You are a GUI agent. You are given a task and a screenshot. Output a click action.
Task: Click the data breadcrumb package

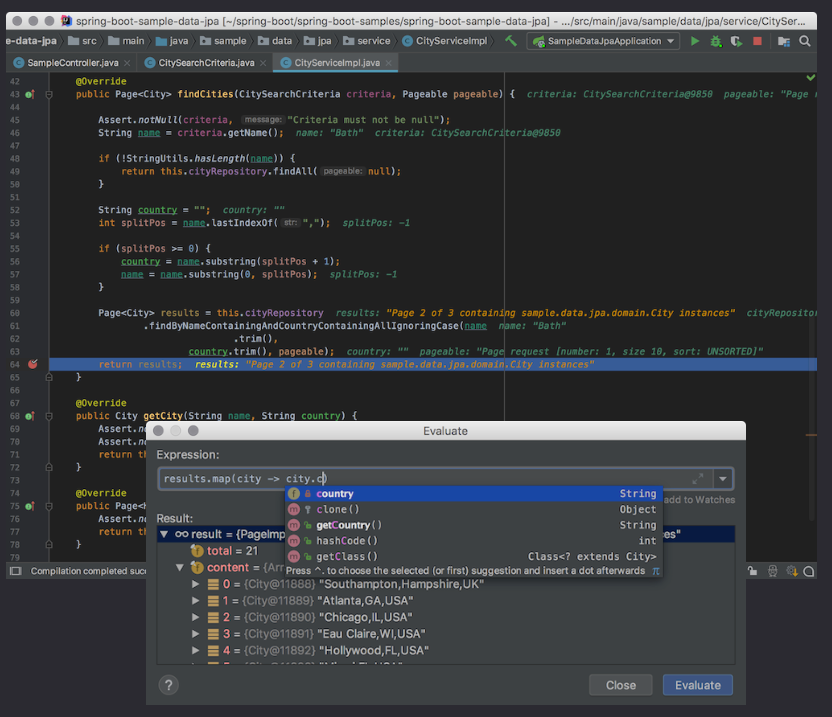[275, 41]
